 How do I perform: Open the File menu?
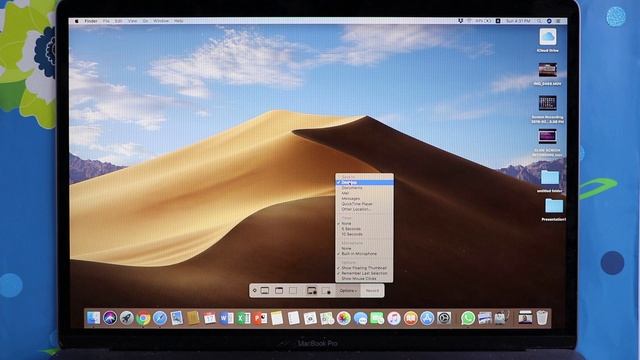point(106,21)
